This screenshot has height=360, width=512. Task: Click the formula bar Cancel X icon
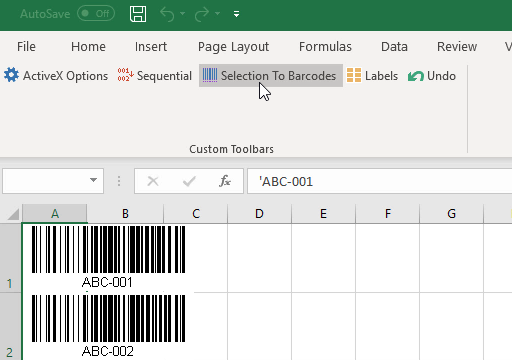point(153,181)
